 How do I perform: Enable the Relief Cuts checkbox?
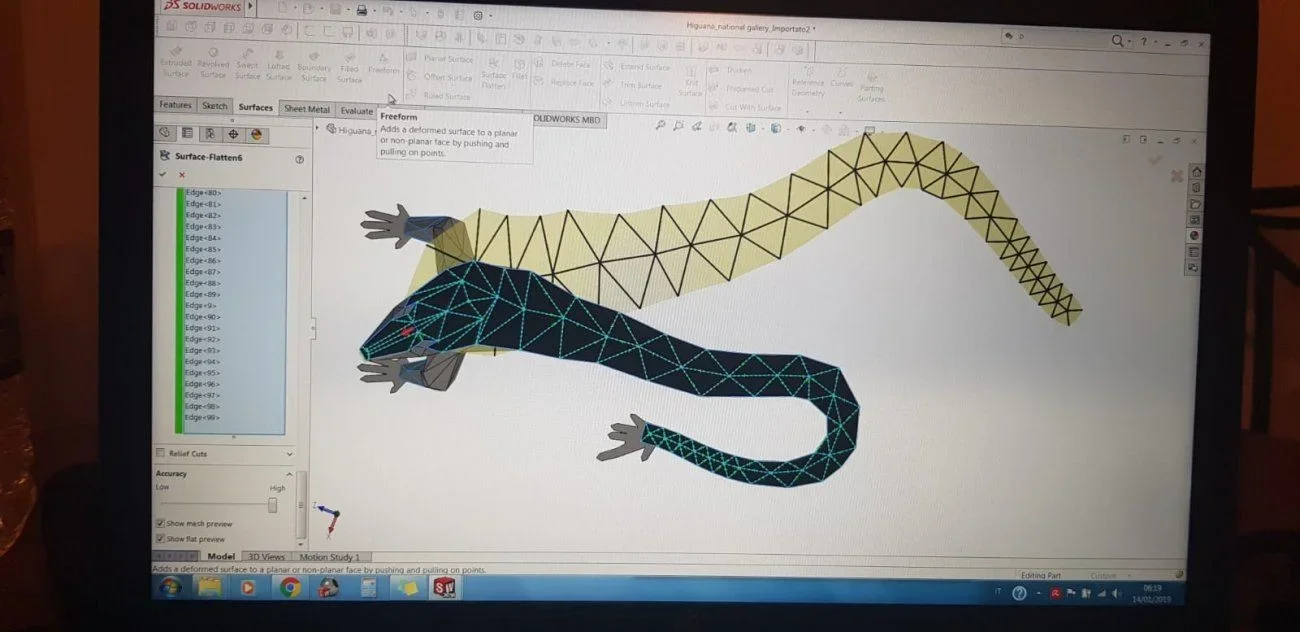pos(160,453)
